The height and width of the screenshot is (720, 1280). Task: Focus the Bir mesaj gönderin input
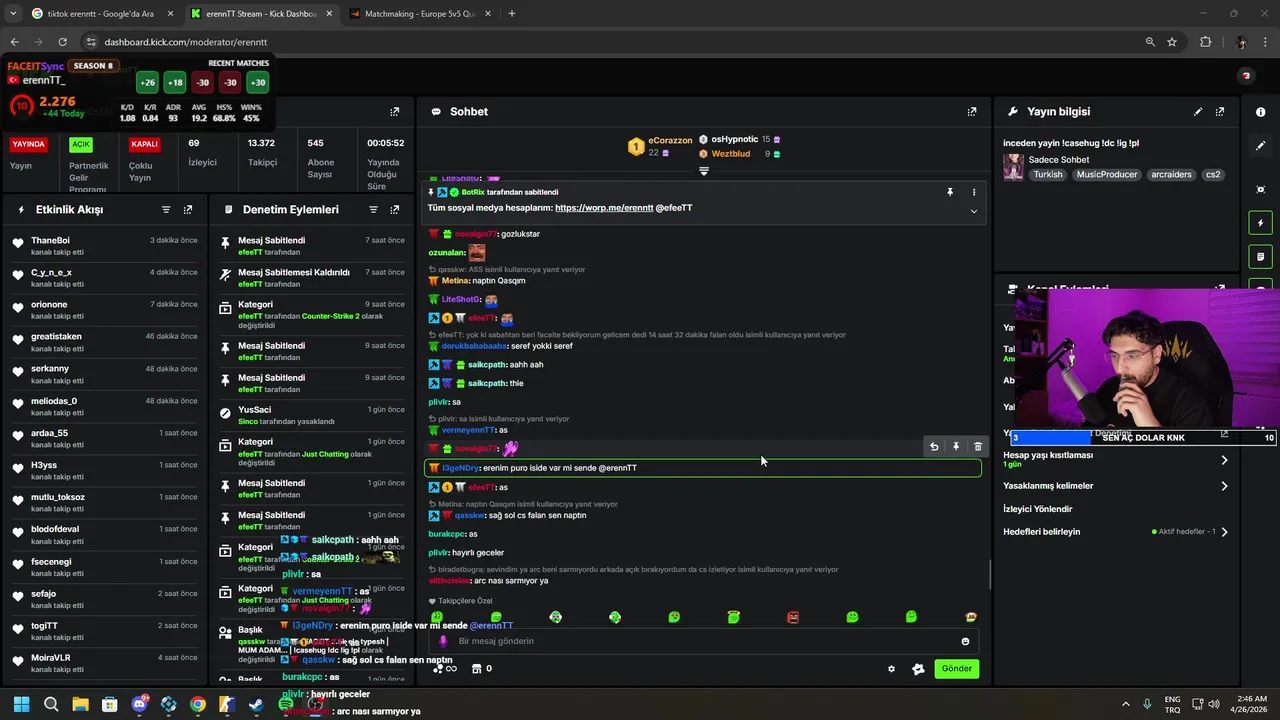705,641
